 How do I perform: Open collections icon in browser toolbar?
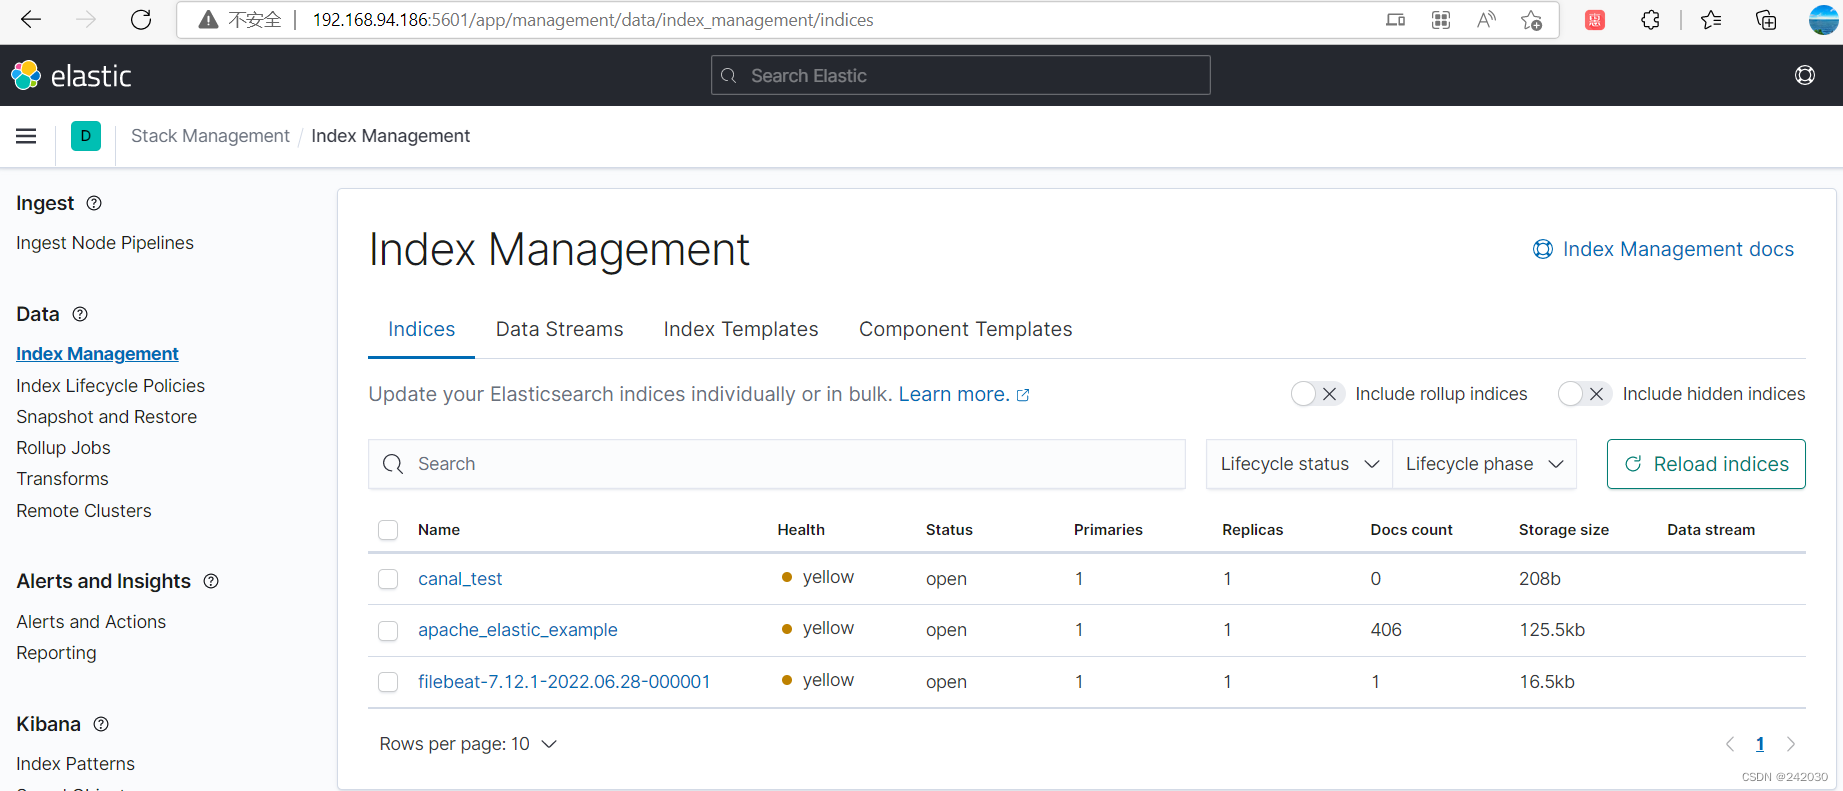pos(1766,20)
